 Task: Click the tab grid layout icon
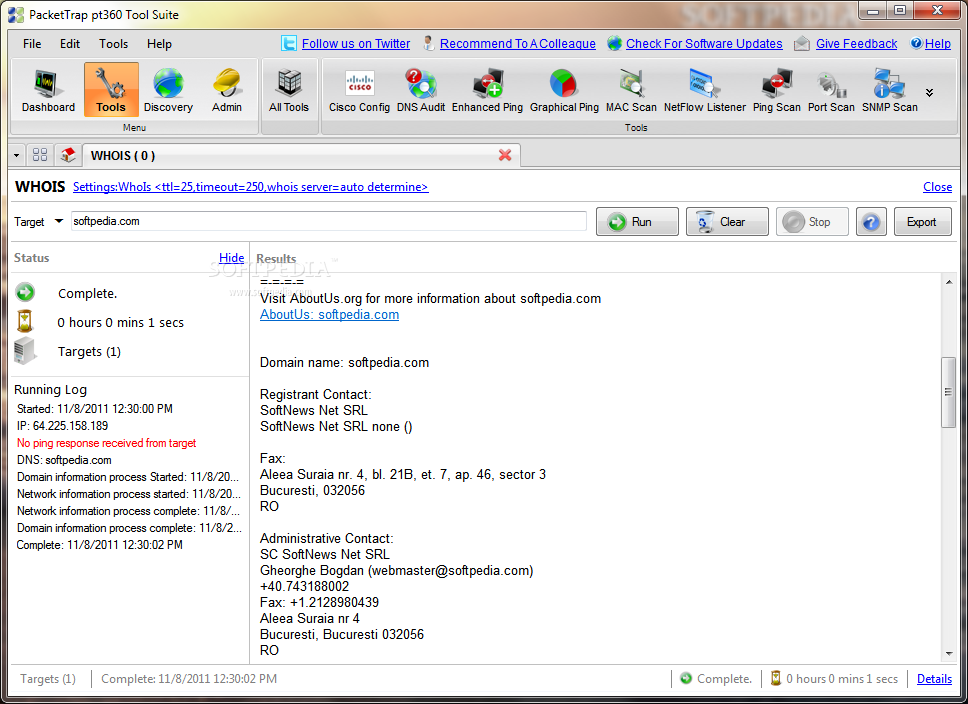[40, 155]
